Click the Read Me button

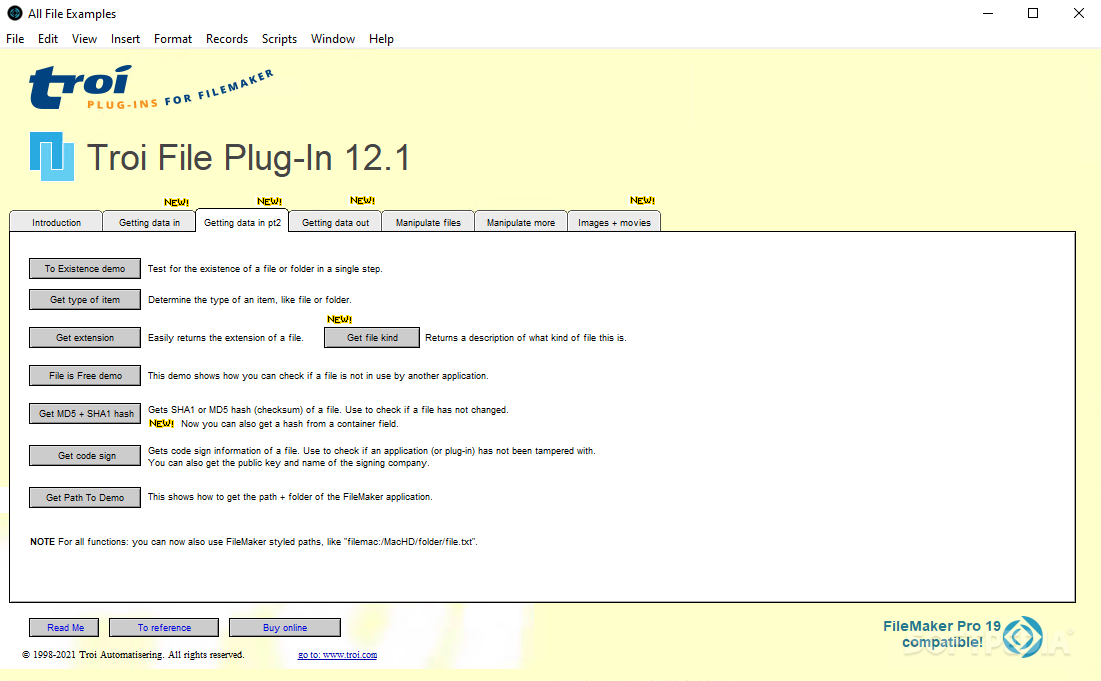64,627
